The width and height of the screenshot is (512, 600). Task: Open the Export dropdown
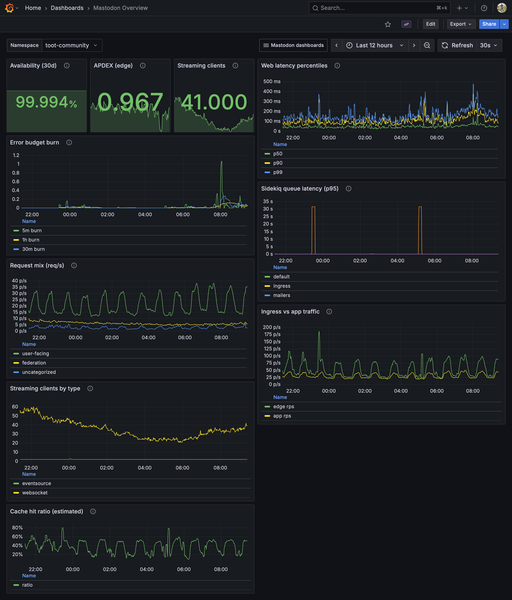pos(461,24)
